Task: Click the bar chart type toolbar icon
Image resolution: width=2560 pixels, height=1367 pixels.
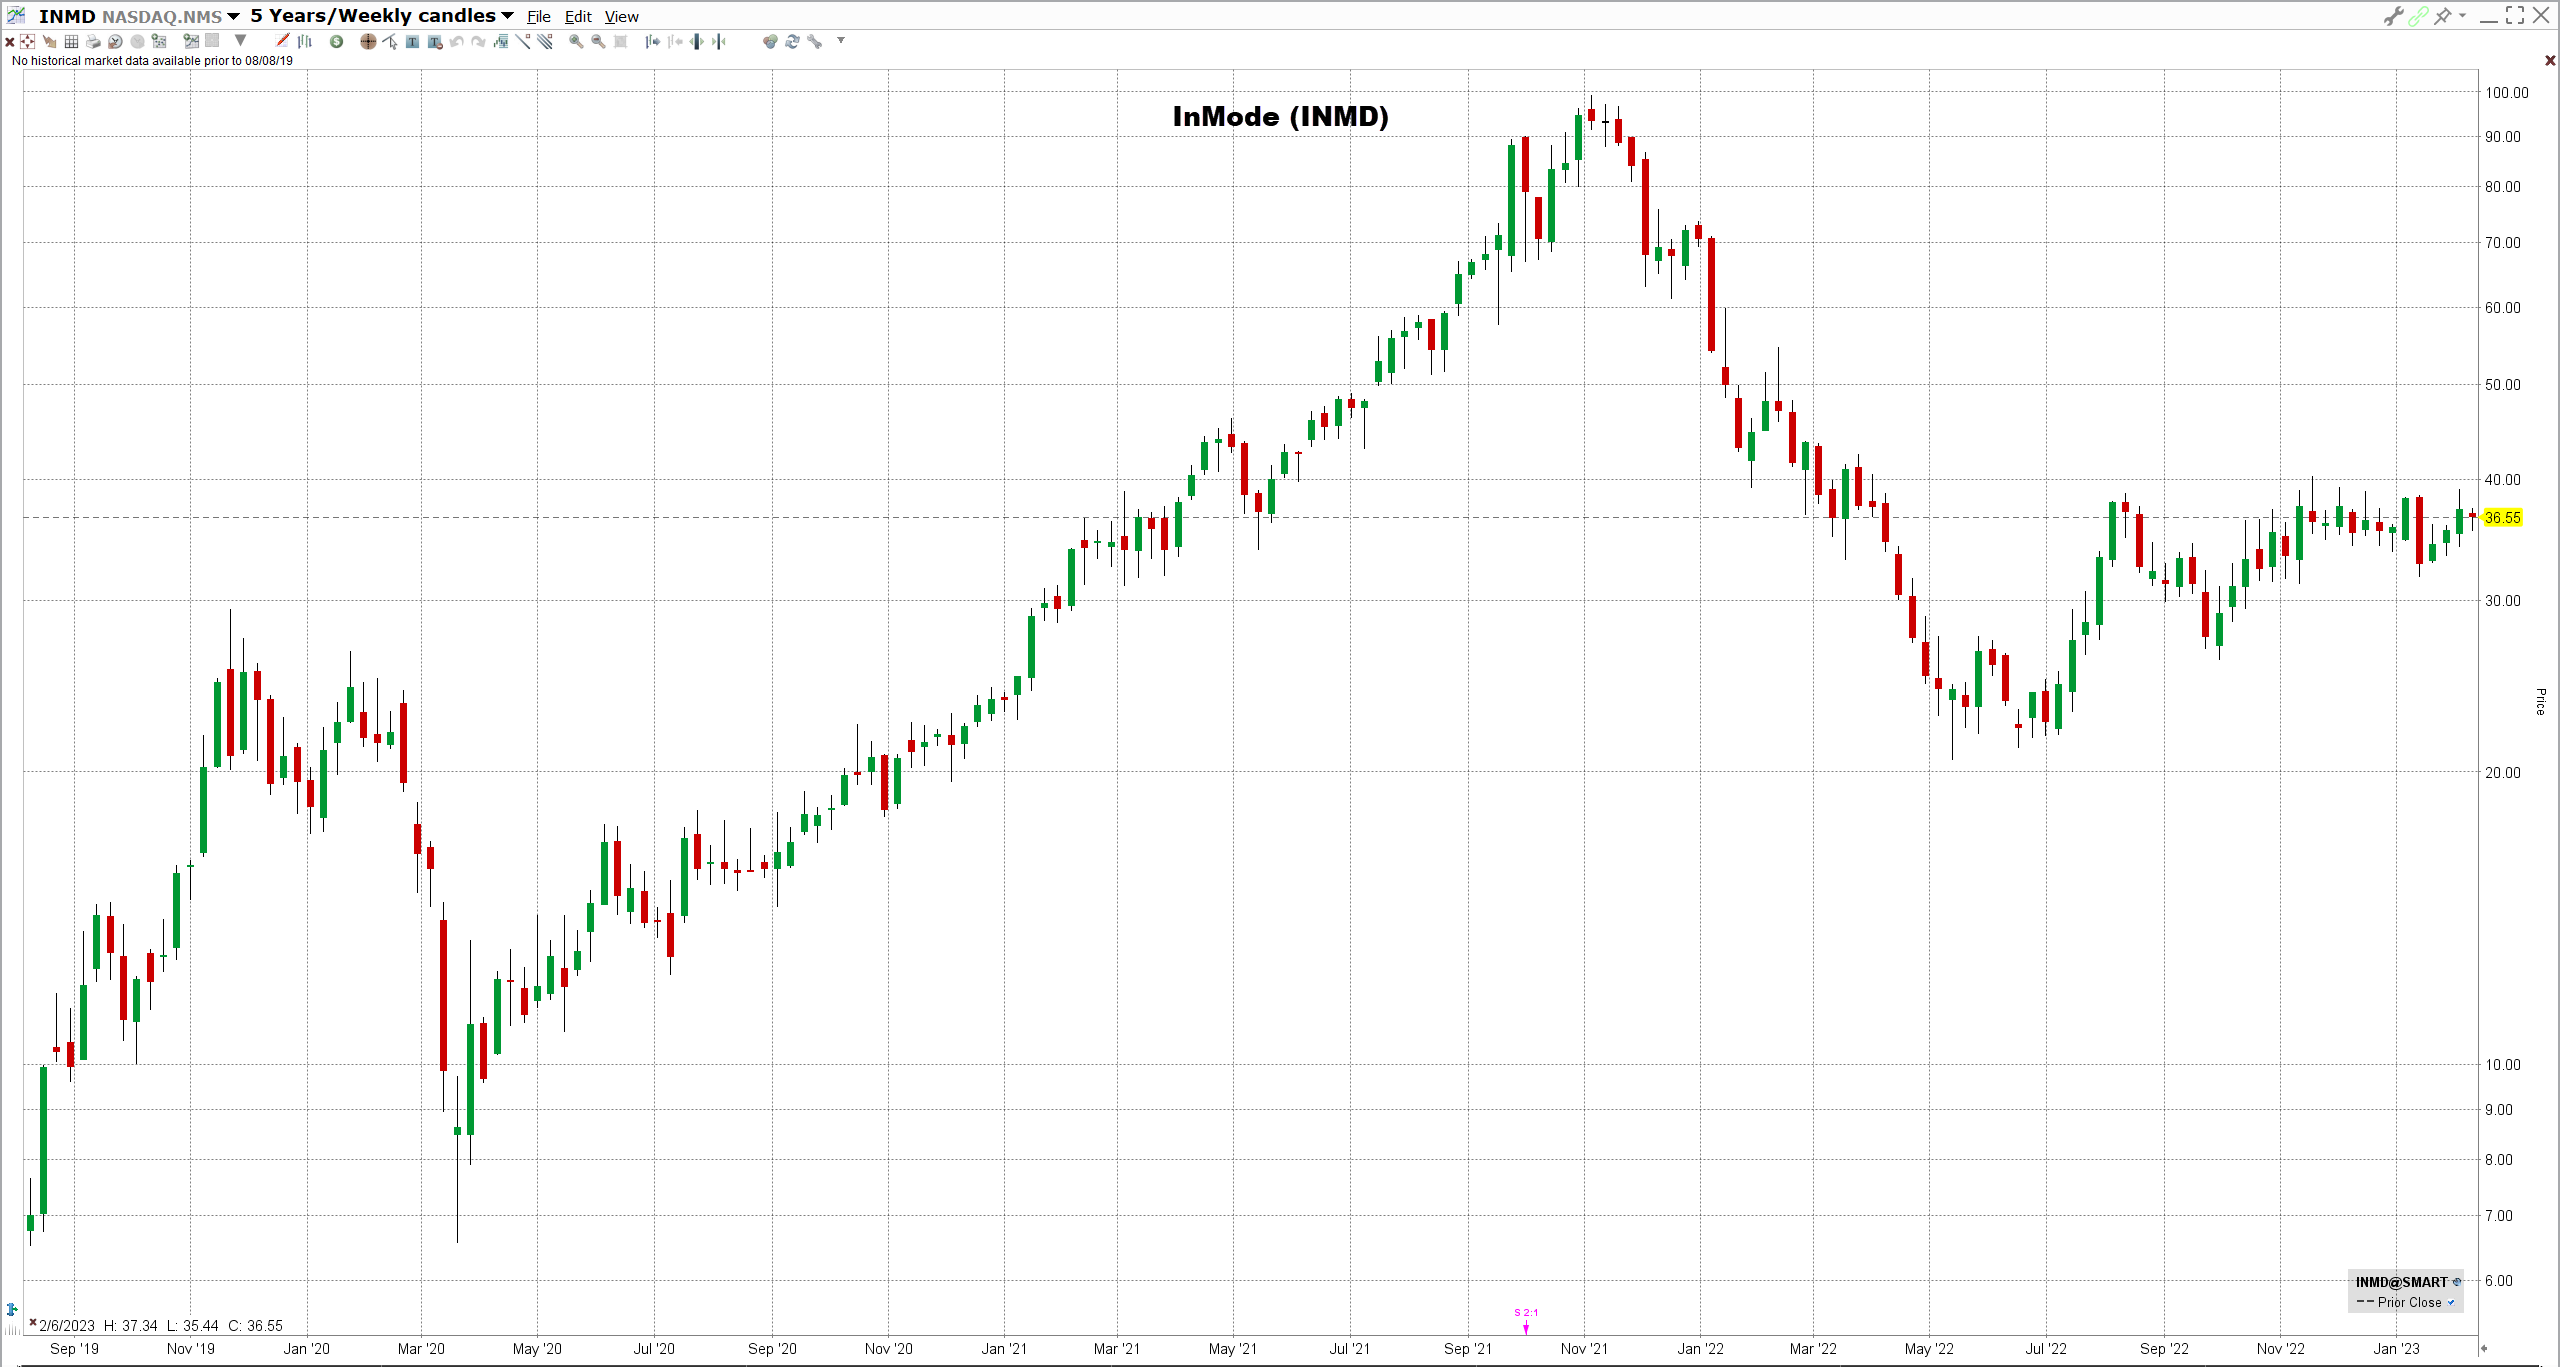Action: (x=305, y=41)
